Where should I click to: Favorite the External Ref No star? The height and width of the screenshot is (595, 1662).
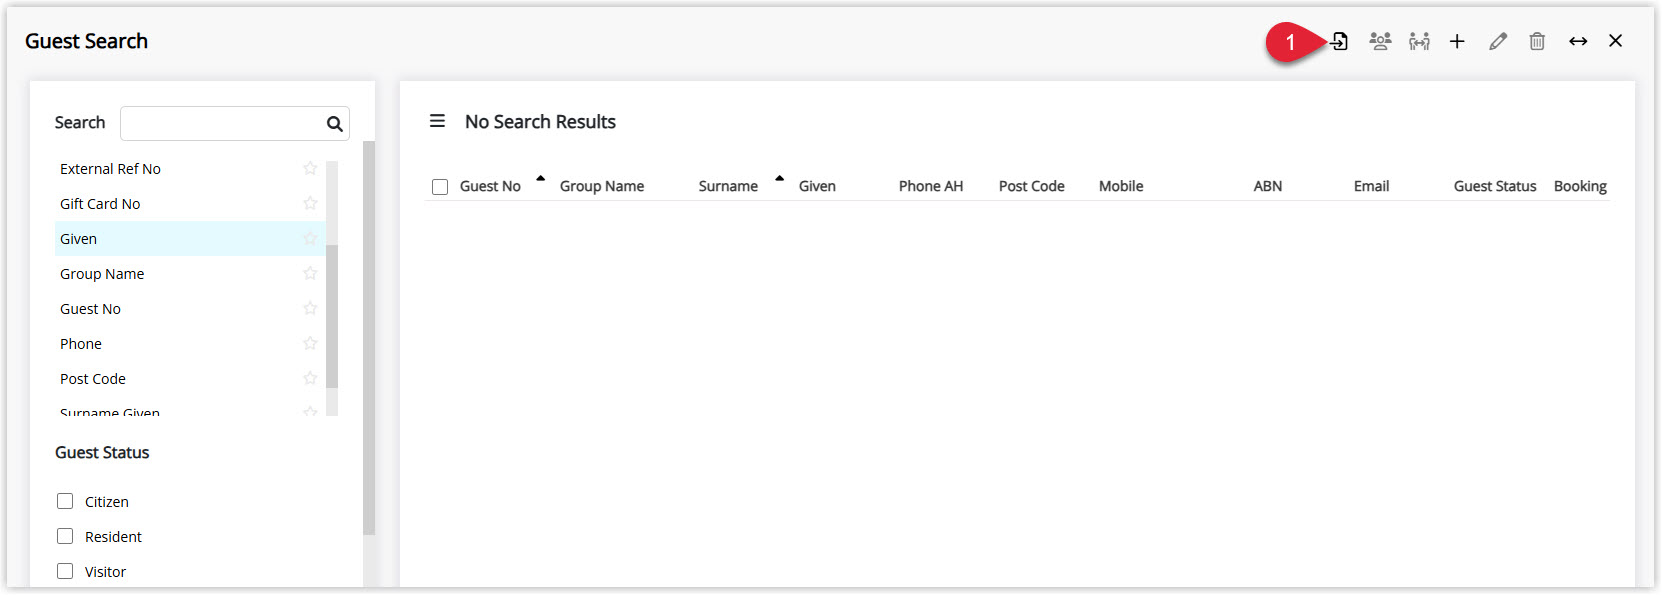coord(310,168)
